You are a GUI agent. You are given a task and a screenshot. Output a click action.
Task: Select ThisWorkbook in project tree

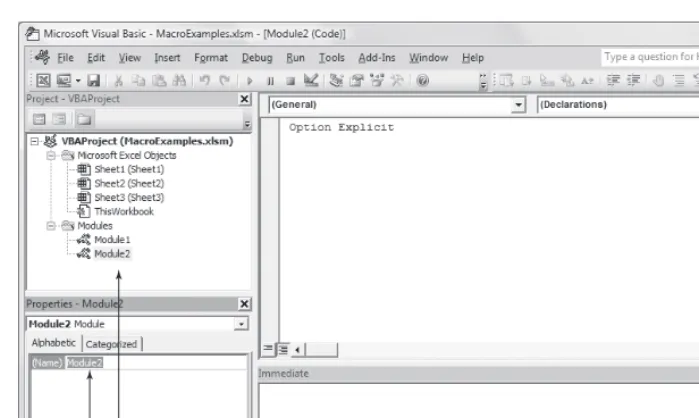(124, 212)
